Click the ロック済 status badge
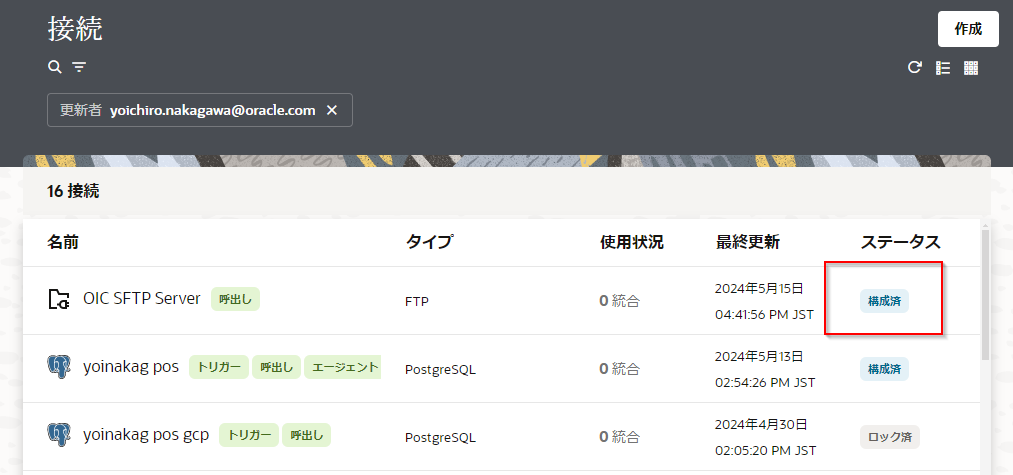This screenshot has height=475, width=1013. coord(889,437)
